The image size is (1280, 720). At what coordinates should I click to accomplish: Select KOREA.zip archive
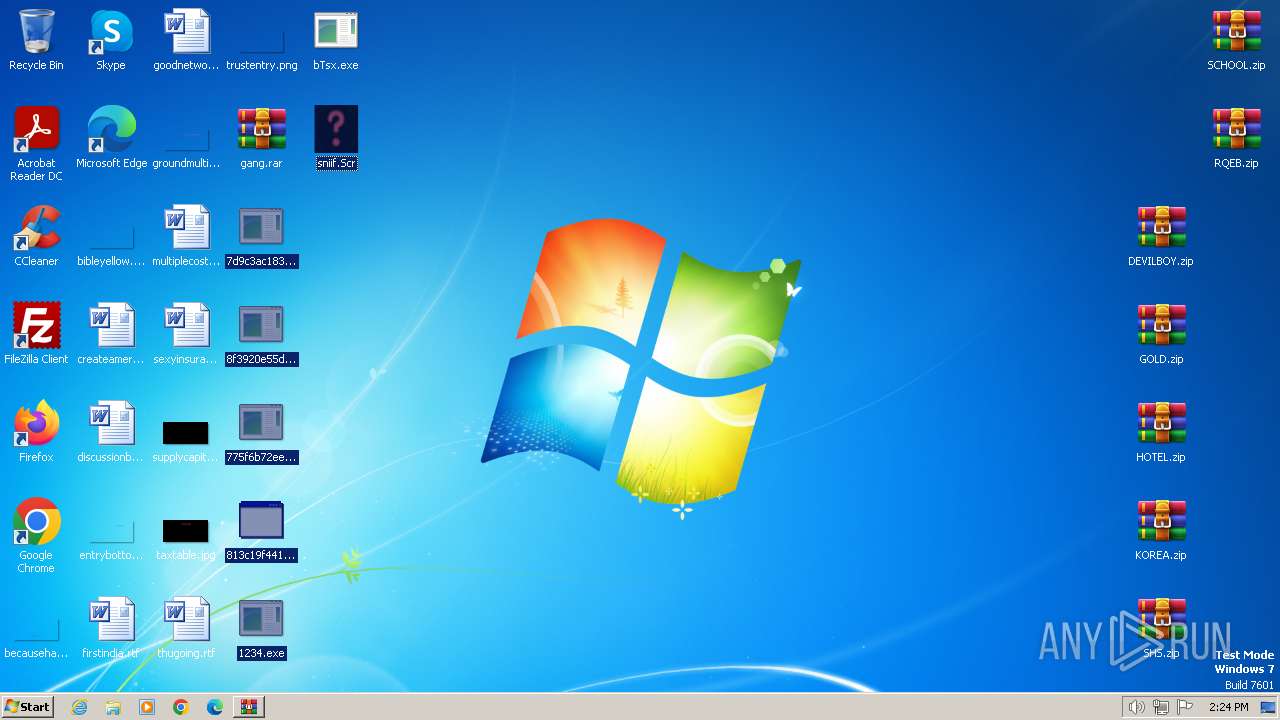1161,530
